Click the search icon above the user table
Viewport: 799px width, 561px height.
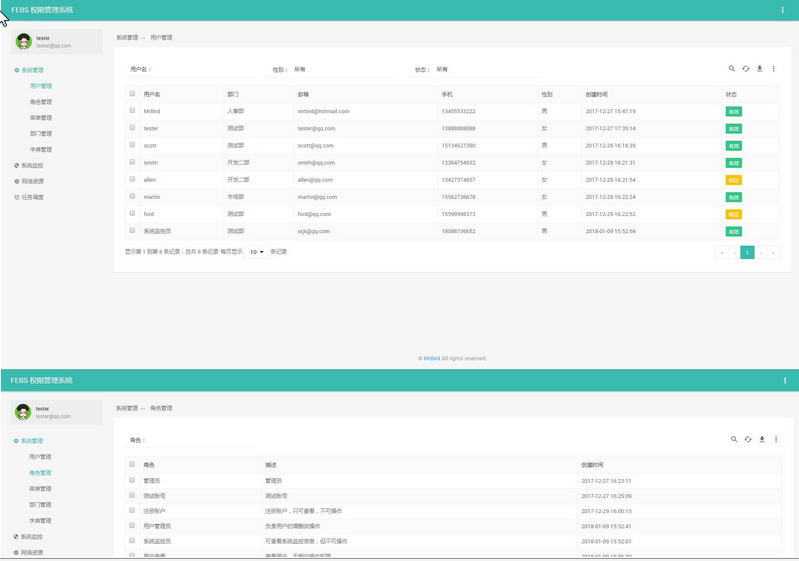(x=732, y=69)
